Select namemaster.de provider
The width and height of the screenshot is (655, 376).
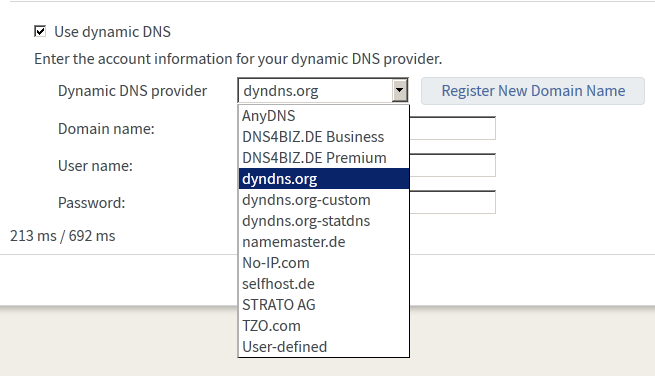tap(324, 241)
